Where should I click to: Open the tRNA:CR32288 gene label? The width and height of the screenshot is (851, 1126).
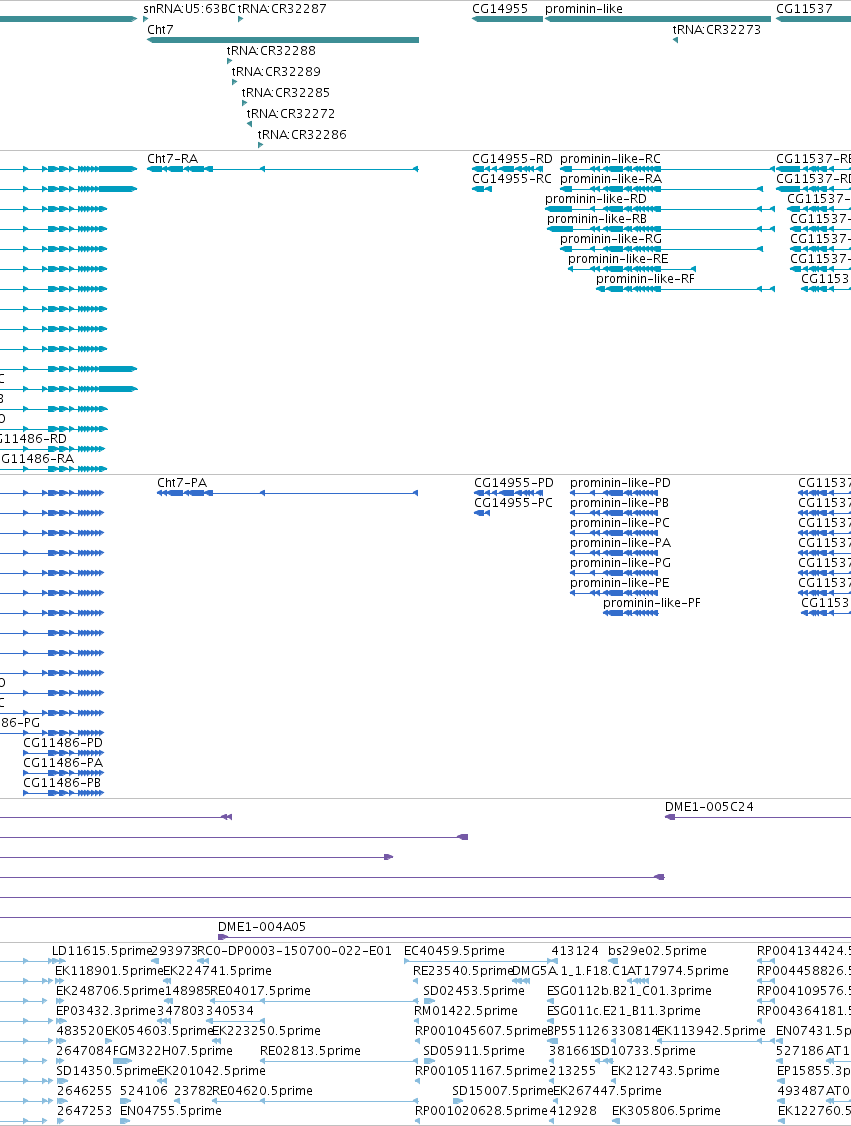point(271,51)
